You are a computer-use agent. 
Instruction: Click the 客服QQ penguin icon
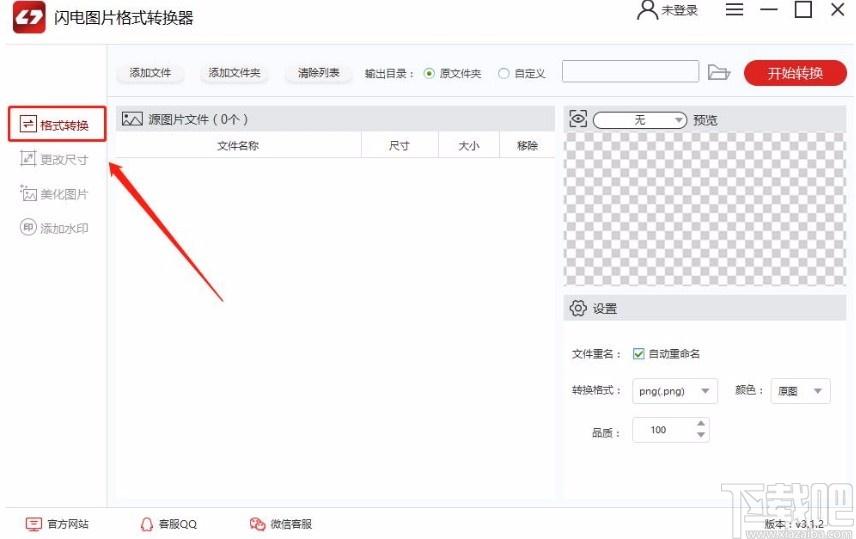[146, 524]
